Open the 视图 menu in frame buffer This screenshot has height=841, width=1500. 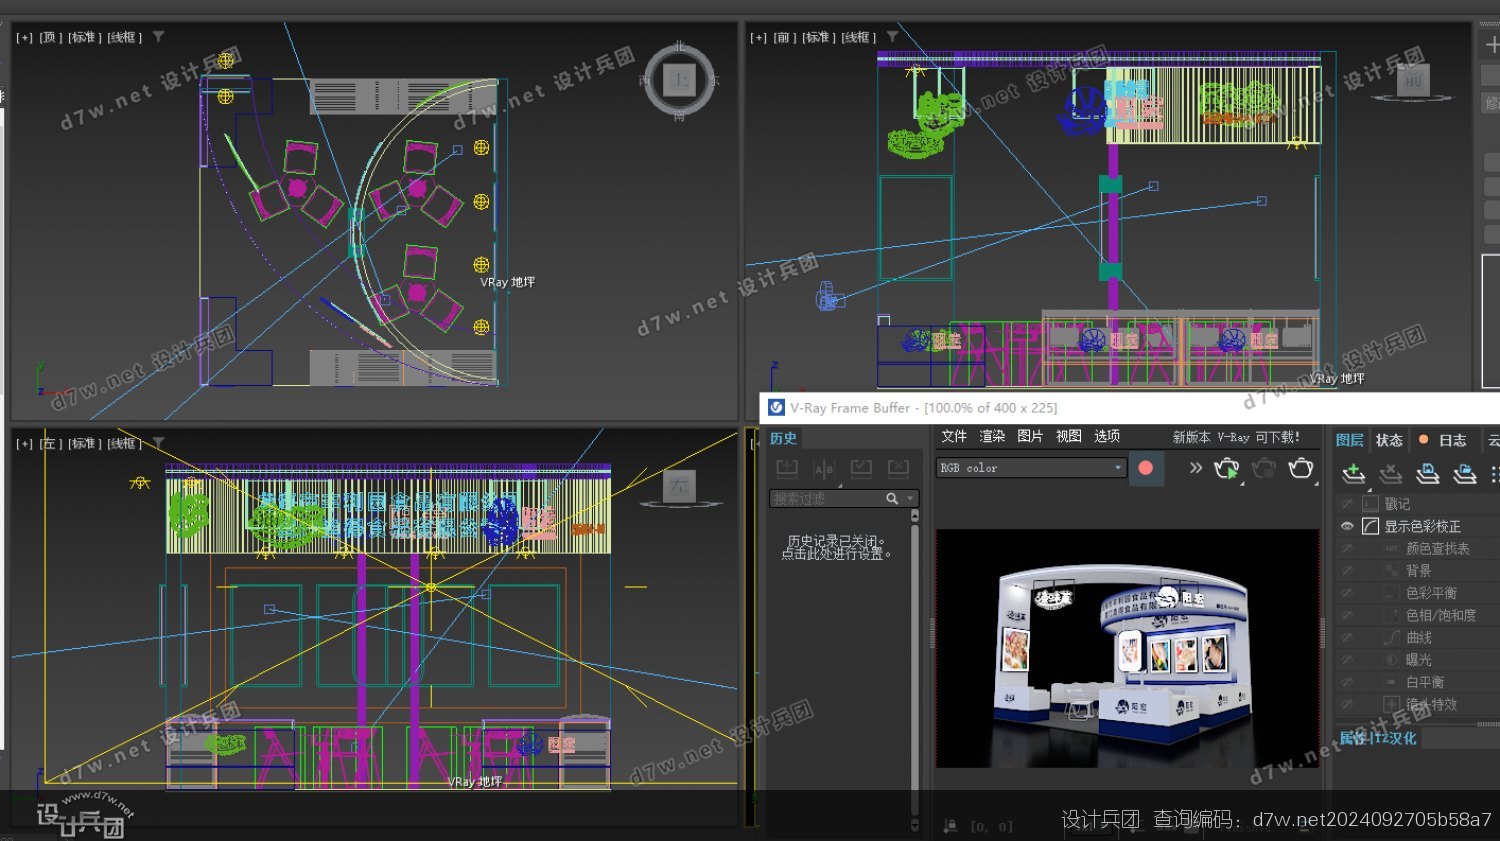click(1069, 436)
